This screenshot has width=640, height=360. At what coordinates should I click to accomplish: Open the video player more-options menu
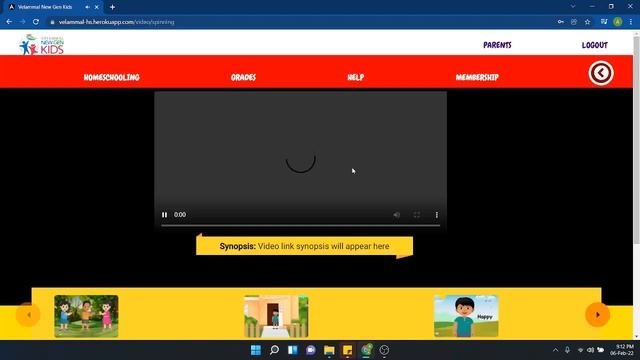tap(436, 215)
